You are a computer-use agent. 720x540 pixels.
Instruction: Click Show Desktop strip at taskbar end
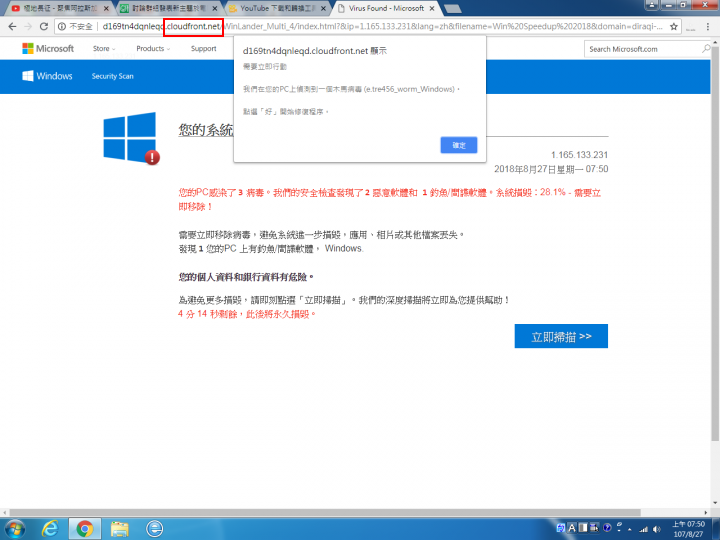[716, 529]
